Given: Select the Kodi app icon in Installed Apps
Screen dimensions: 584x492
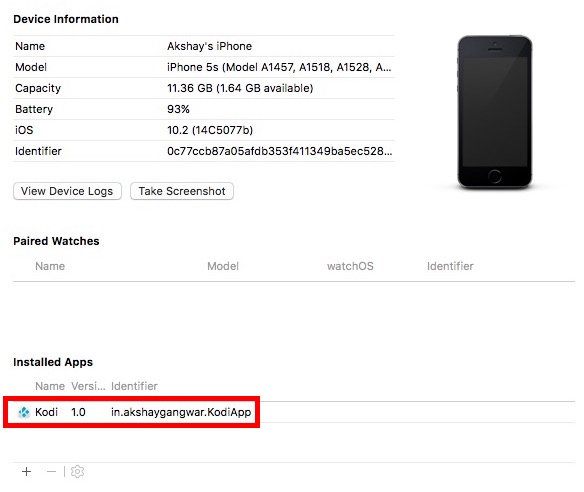Looking at the screenshot, I should 24,412.
